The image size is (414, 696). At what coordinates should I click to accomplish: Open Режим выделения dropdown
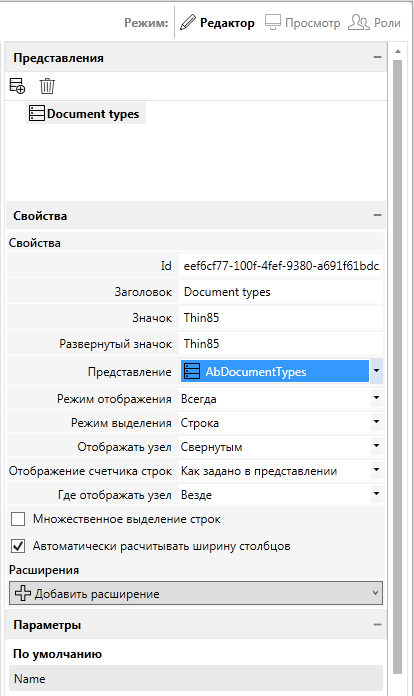(x=376, y=422)
